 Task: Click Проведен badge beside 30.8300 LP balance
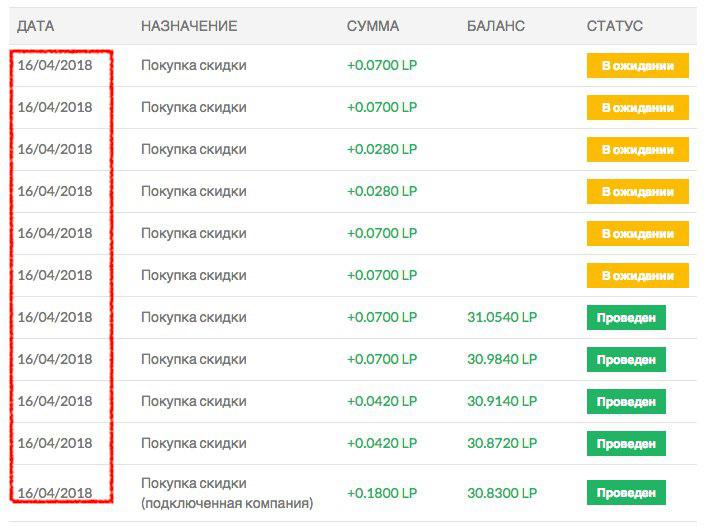click(626, 493)
